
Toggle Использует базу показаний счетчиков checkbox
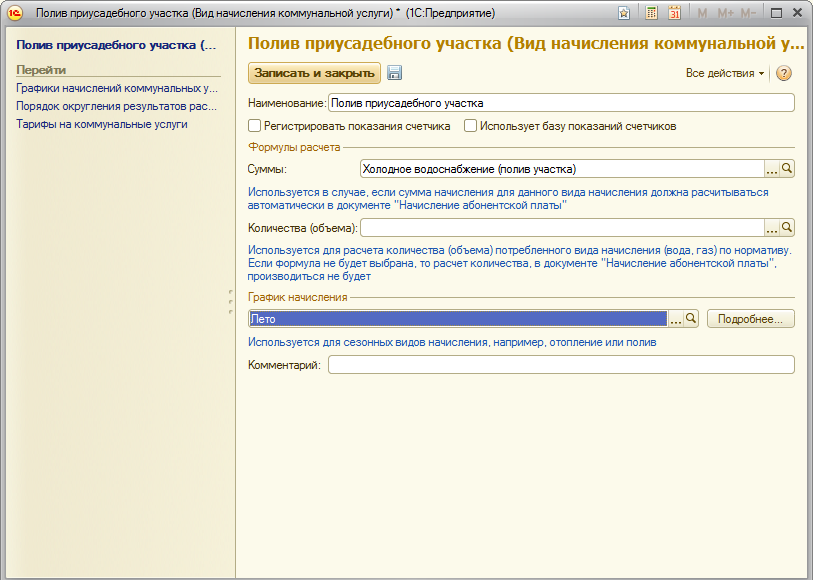pos(470,127)
